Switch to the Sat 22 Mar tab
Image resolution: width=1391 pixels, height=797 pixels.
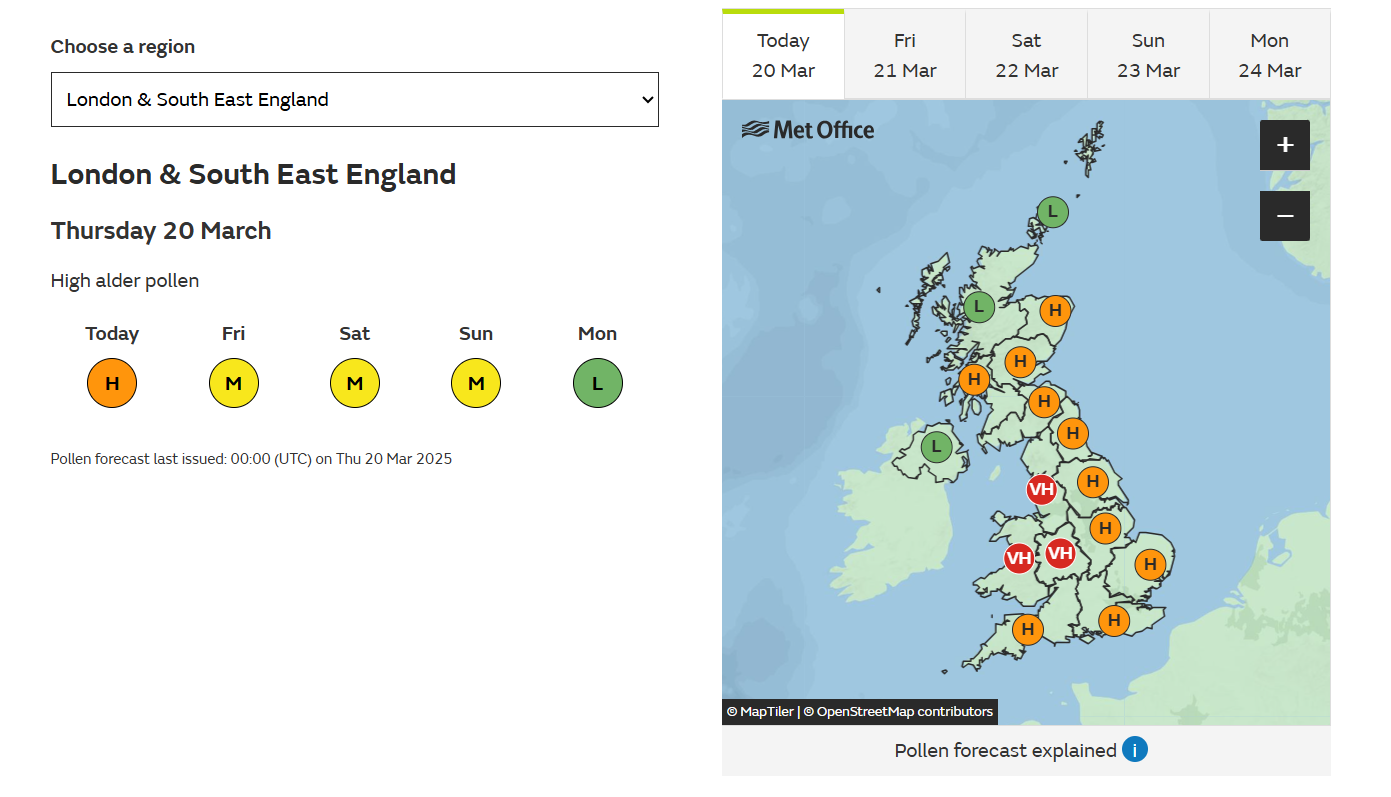(1026, 55)
